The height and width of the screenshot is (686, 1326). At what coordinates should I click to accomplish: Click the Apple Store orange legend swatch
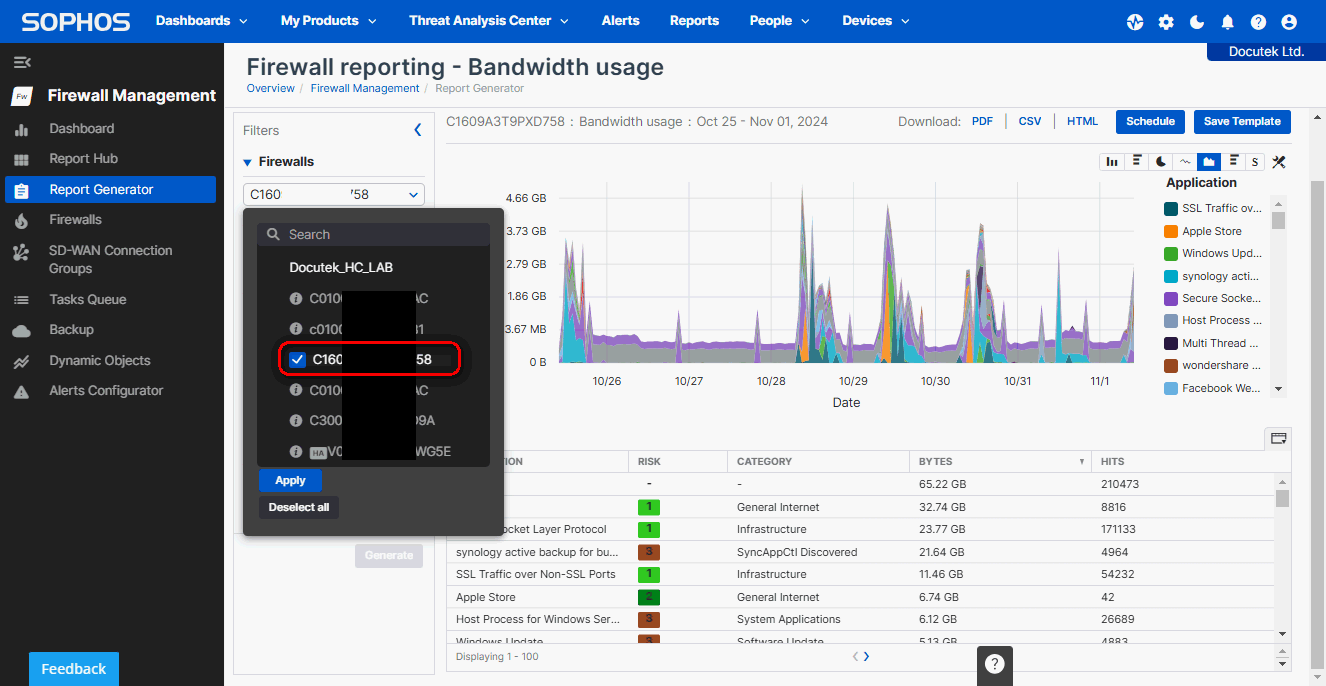click(1171, 231)
